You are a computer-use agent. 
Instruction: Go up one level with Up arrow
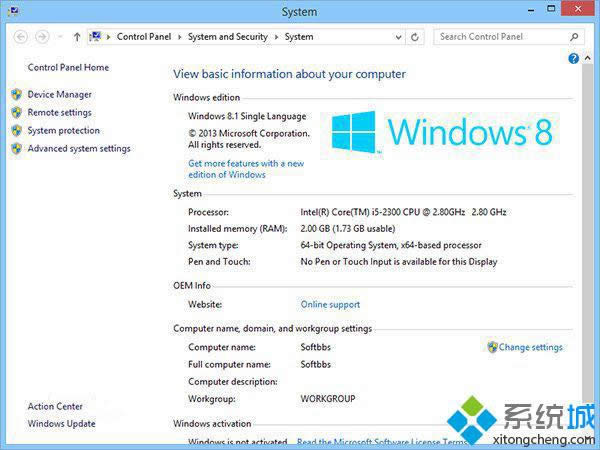click(77, 37)
